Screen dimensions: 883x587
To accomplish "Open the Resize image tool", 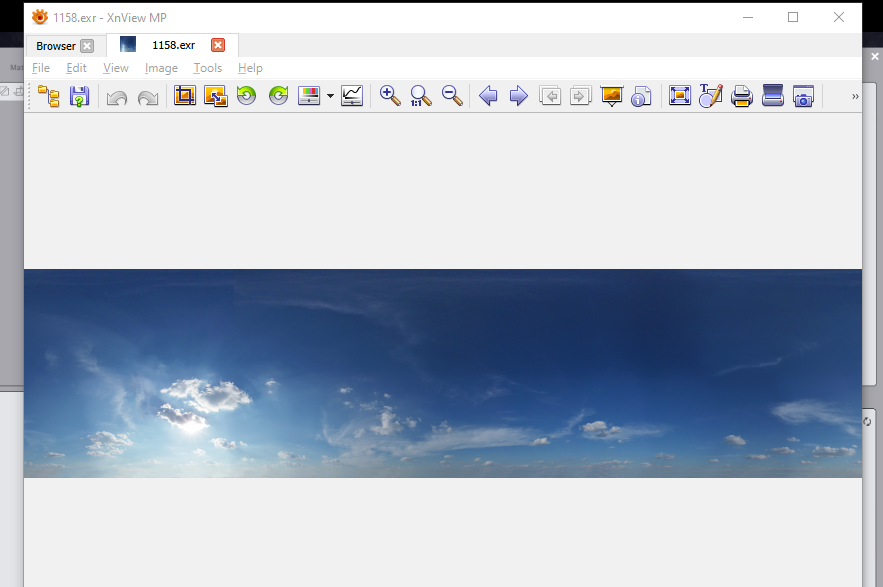I will [x=216, y=96].
